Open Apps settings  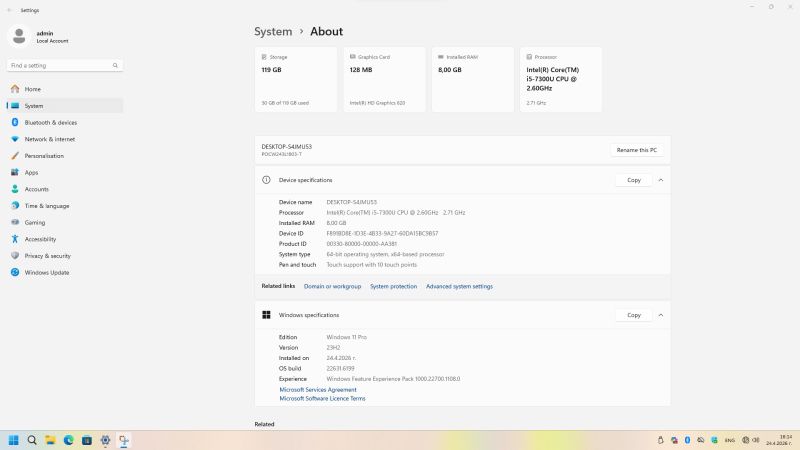[x=65, y=172]
